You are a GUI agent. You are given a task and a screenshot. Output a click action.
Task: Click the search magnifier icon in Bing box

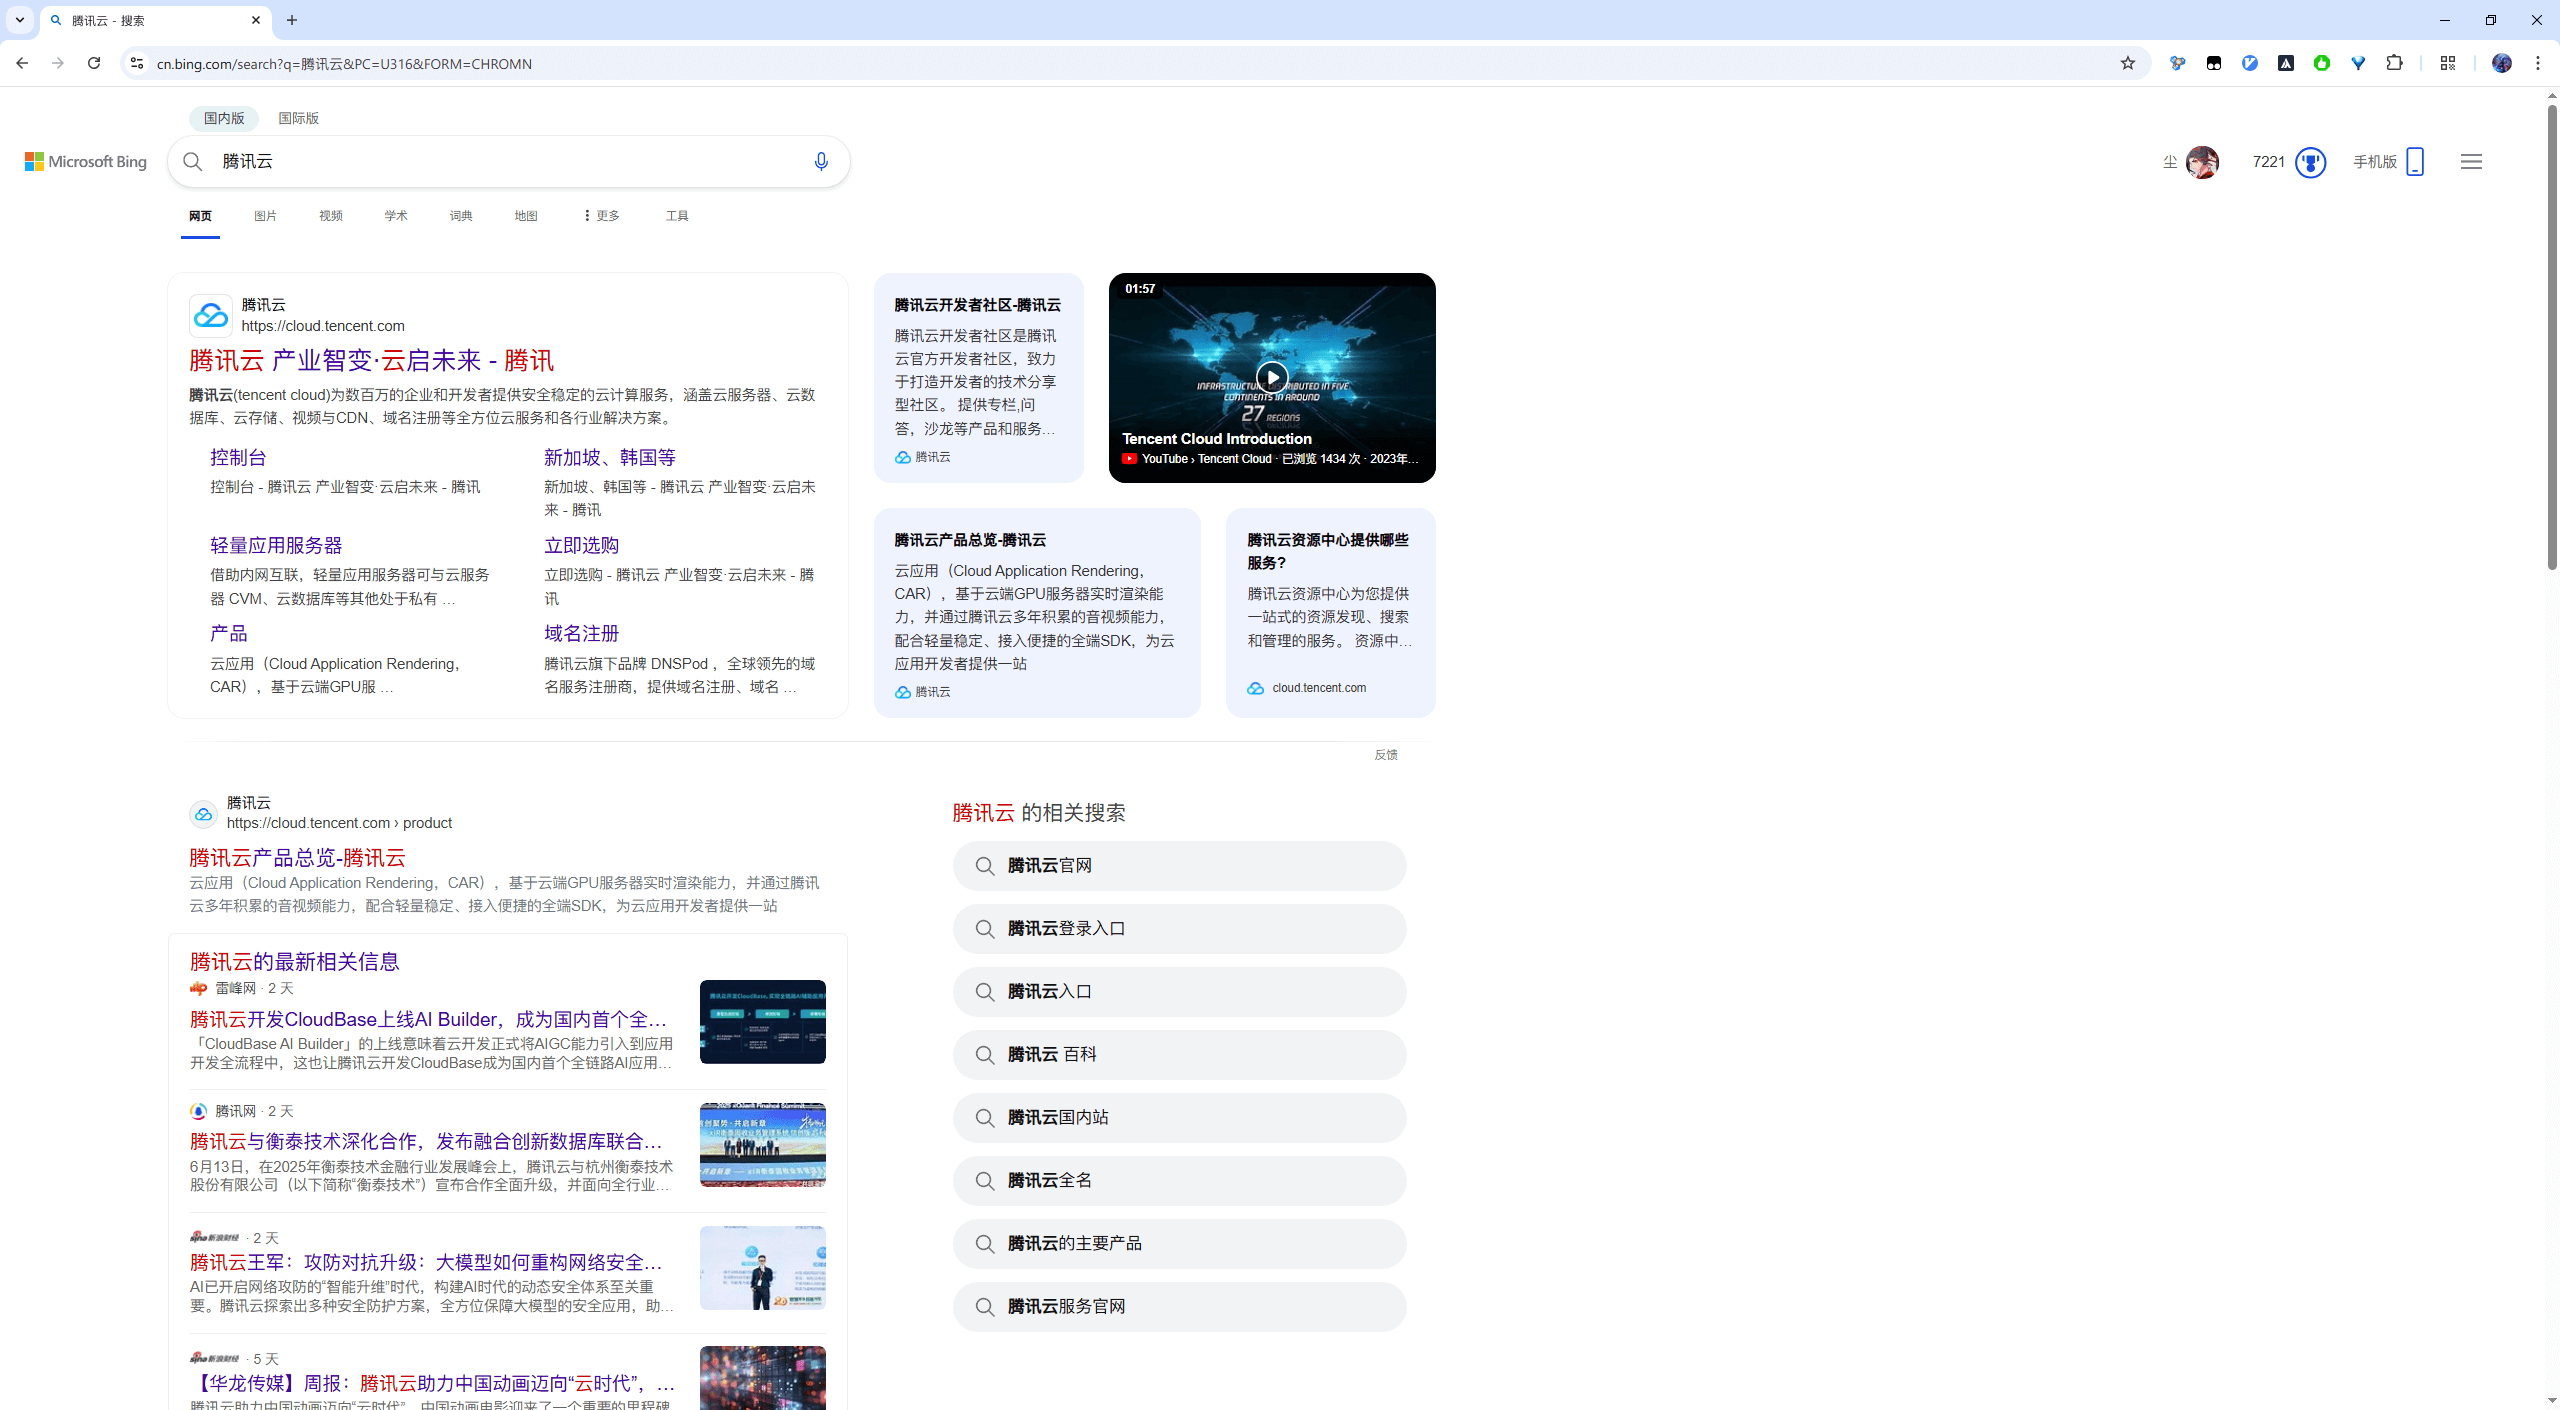tap(193, 162)
